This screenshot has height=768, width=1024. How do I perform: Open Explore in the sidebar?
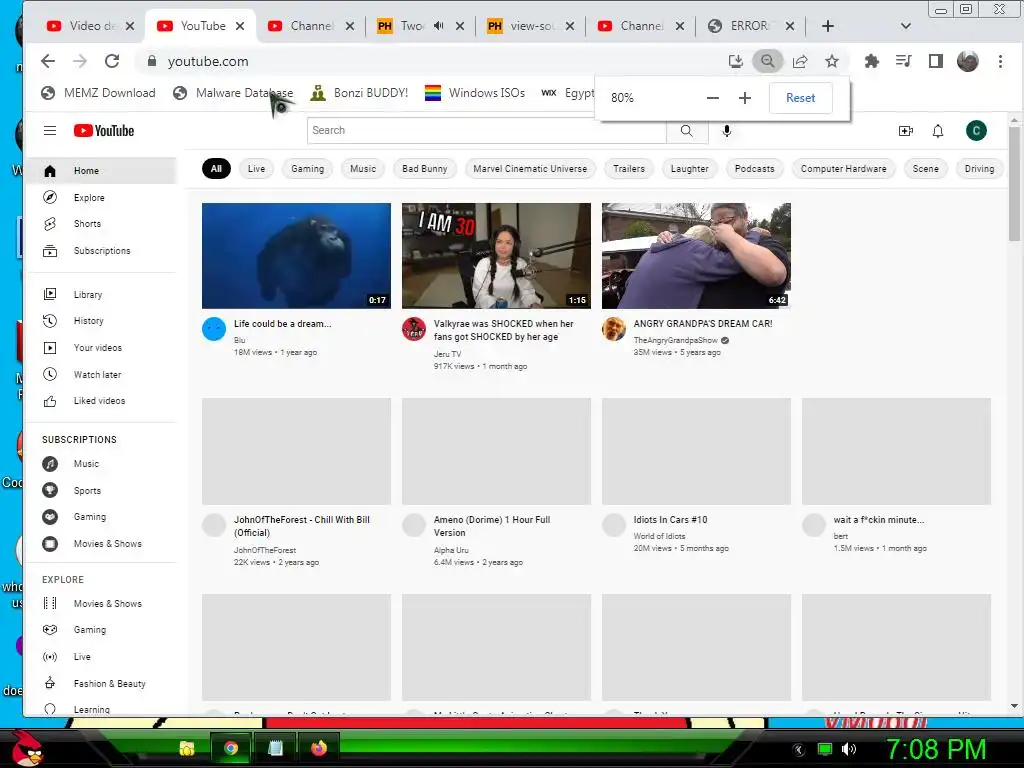pos(101,197)
